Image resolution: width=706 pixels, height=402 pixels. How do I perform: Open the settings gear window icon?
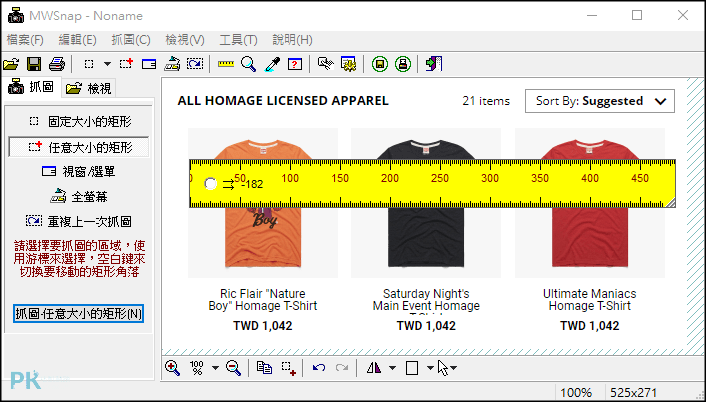click(x=348, y=64)
